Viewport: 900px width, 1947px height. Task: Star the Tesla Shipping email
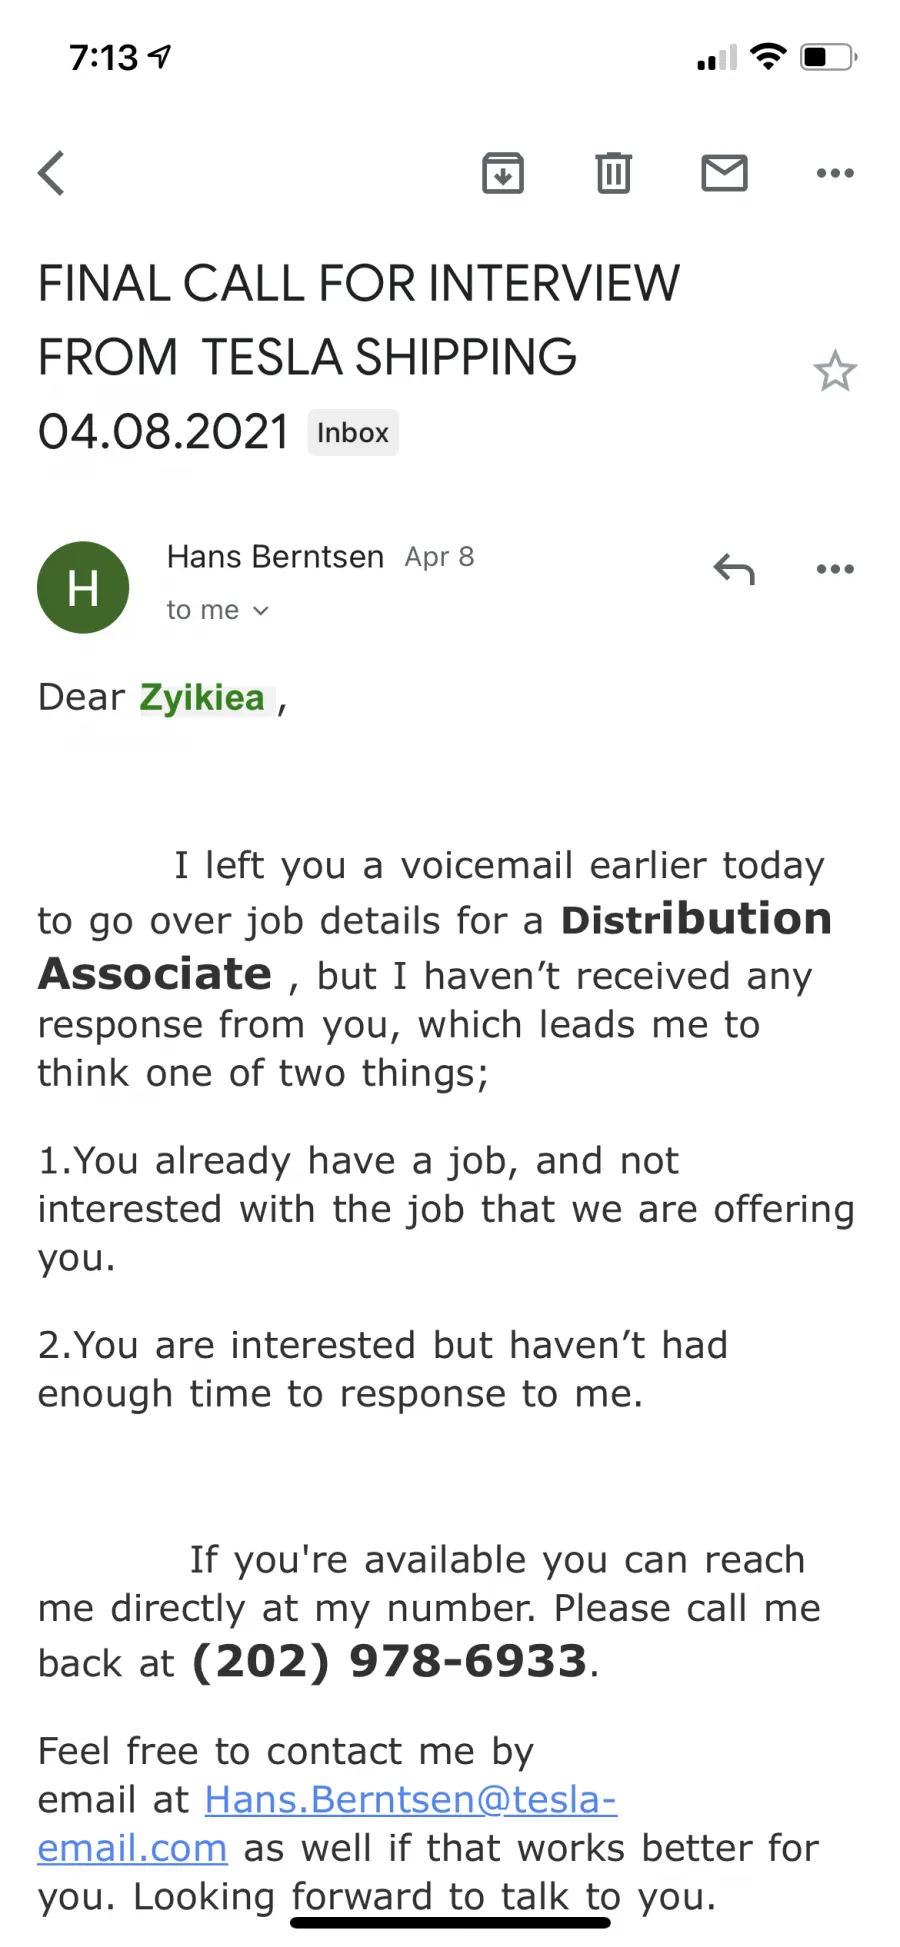(835, 371)
